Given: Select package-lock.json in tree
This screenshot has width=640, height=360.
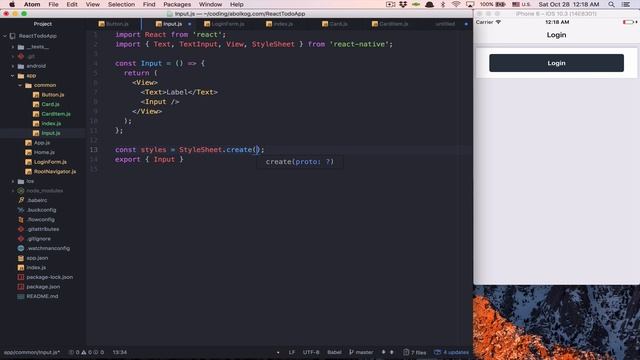Looking at the screenshot, I should click(x=49, y=277).
